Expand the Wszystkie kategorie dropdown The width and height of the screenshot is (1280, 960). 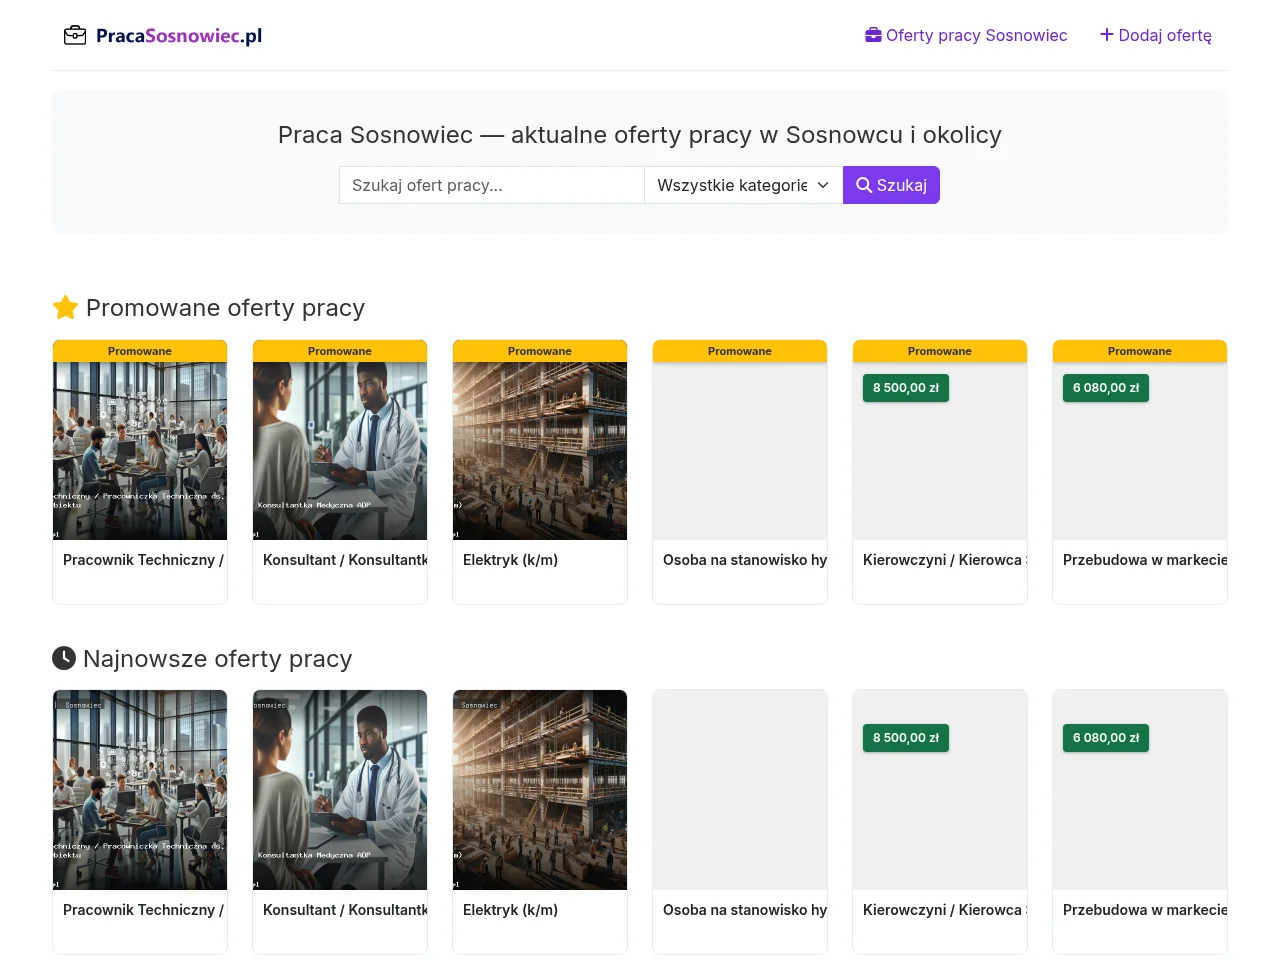click(x=744, y=185)
